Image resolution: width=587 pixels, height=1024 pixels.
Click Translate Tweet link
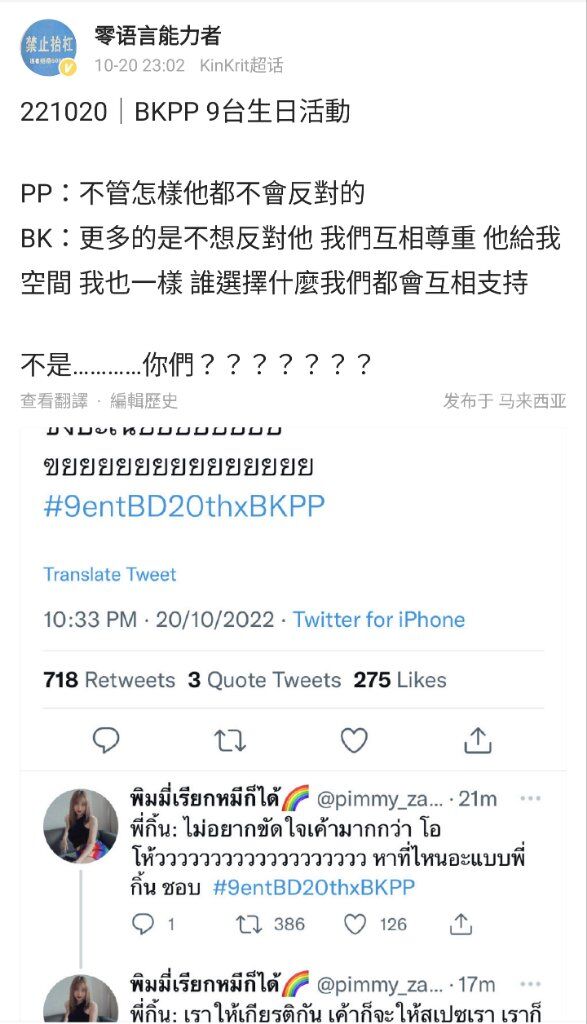[110, 575]
